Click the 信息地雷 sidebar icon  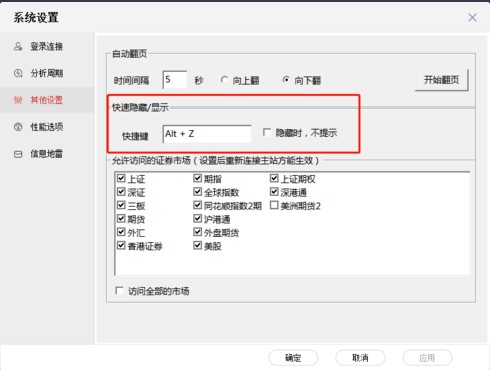tap(18, 154)
